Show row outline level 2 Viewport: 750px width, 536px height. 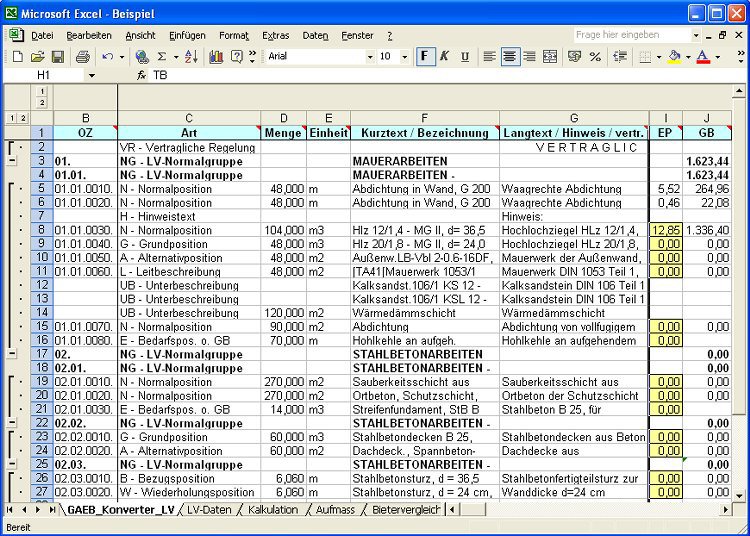tap(23, 118)
